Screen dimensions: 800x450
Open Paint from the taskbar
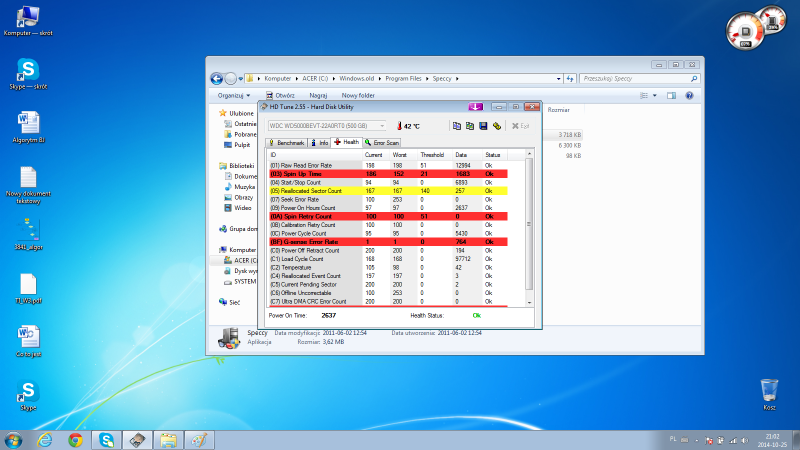199,440
